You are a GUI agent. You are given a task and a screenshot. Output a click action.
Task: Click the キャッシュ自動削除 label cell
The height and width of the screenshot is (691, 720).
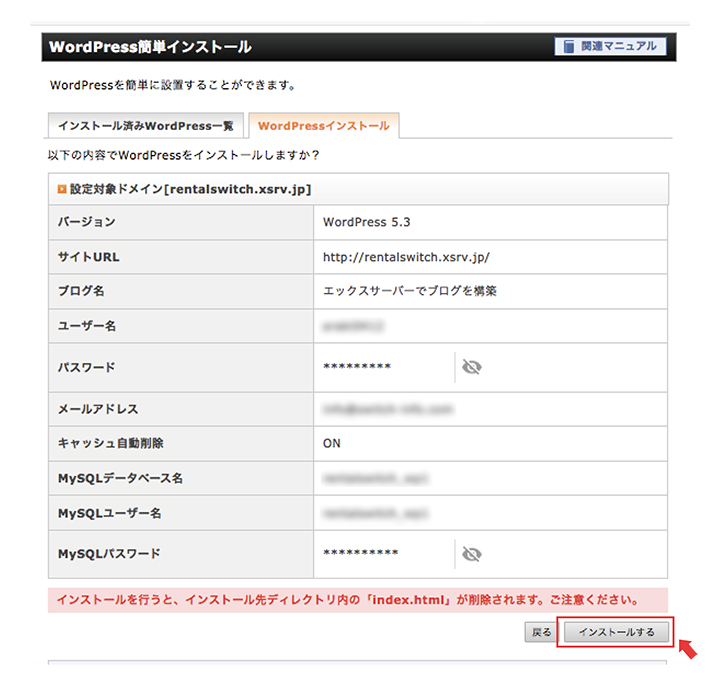tap(181, 444)
